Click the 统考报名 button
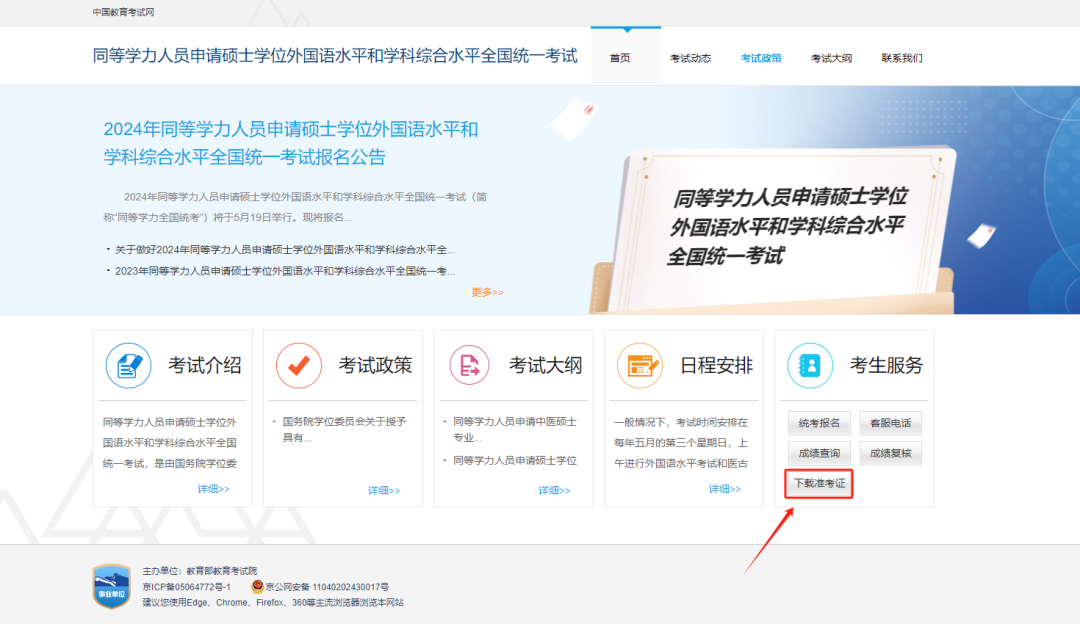This screenshot has height=624, width=1080. pos(818,424)
